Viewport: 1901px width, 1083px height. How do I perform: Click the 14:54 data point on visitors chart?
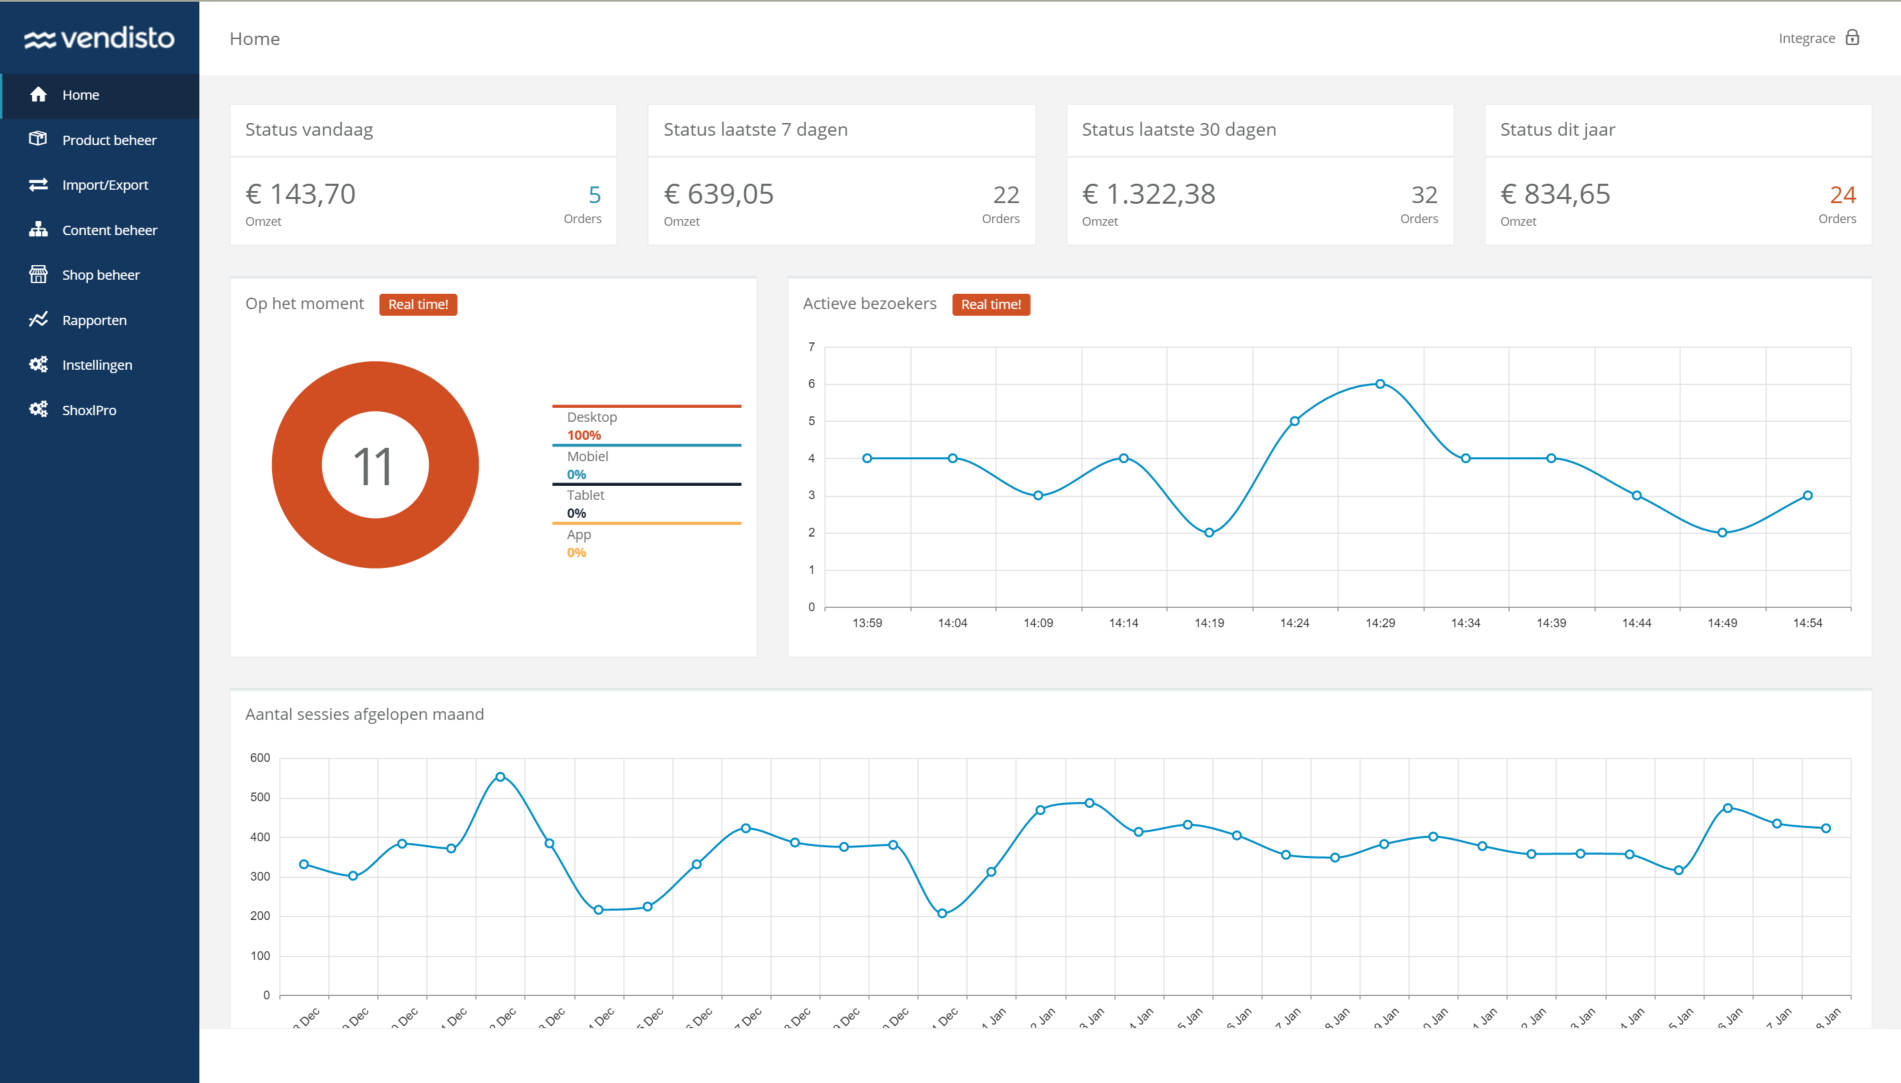(x=1808, y=495)
